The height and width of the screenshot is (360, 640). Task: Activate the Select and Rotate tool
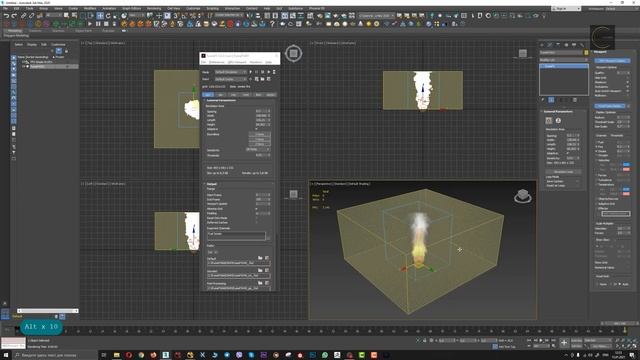tap(108, 16)
